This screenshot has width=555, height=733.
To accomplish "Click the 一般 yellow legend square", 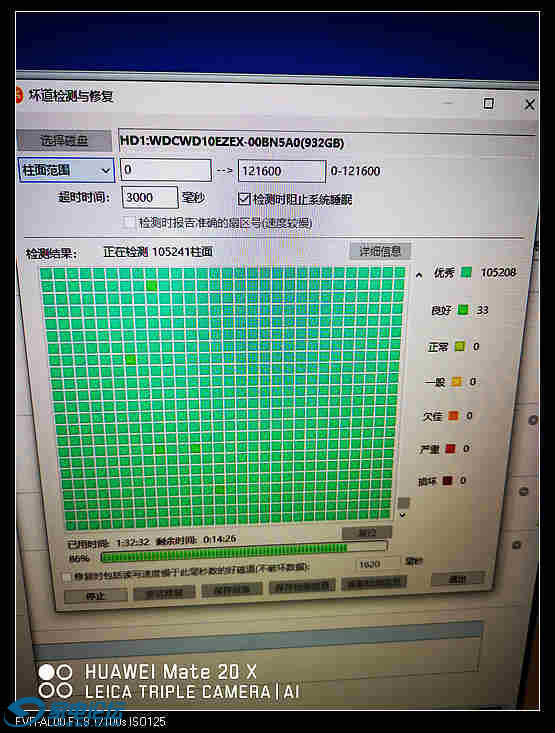I will pos(456,381).
